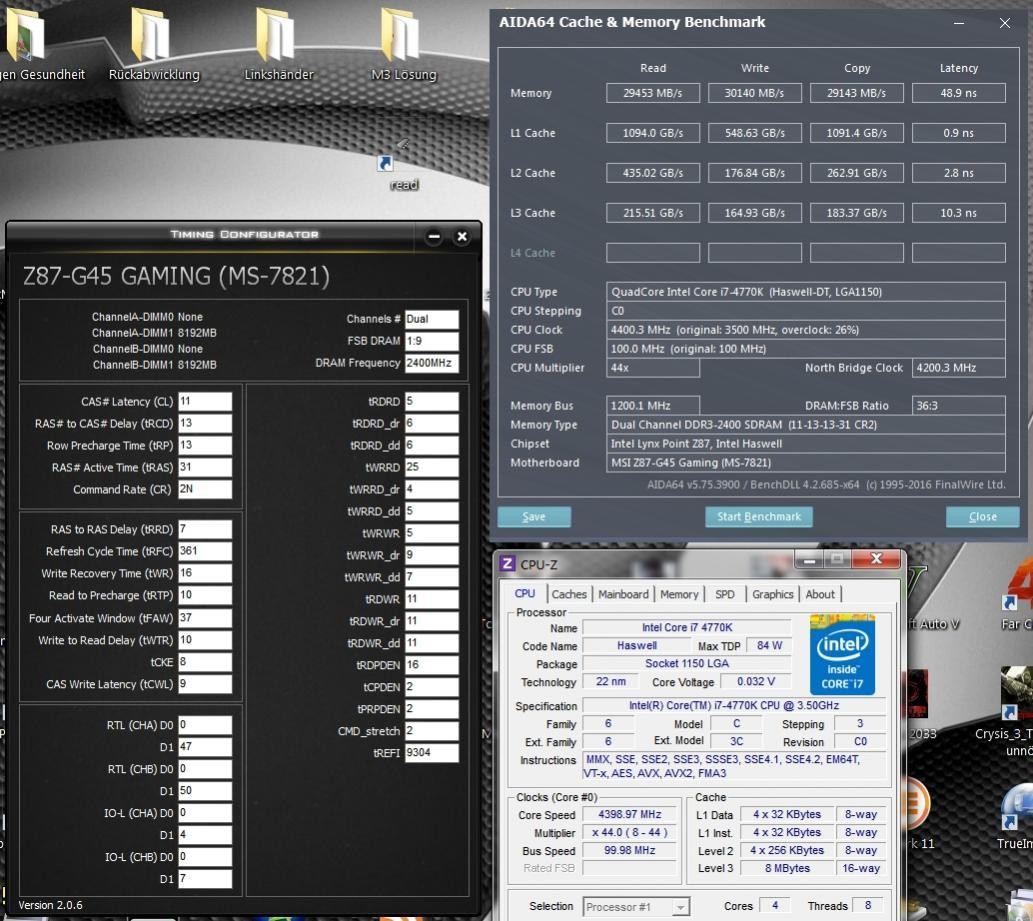The image size is (1033, 921).
Task: Open the SPD tab in CPU-Z
Action: point(725,594)
